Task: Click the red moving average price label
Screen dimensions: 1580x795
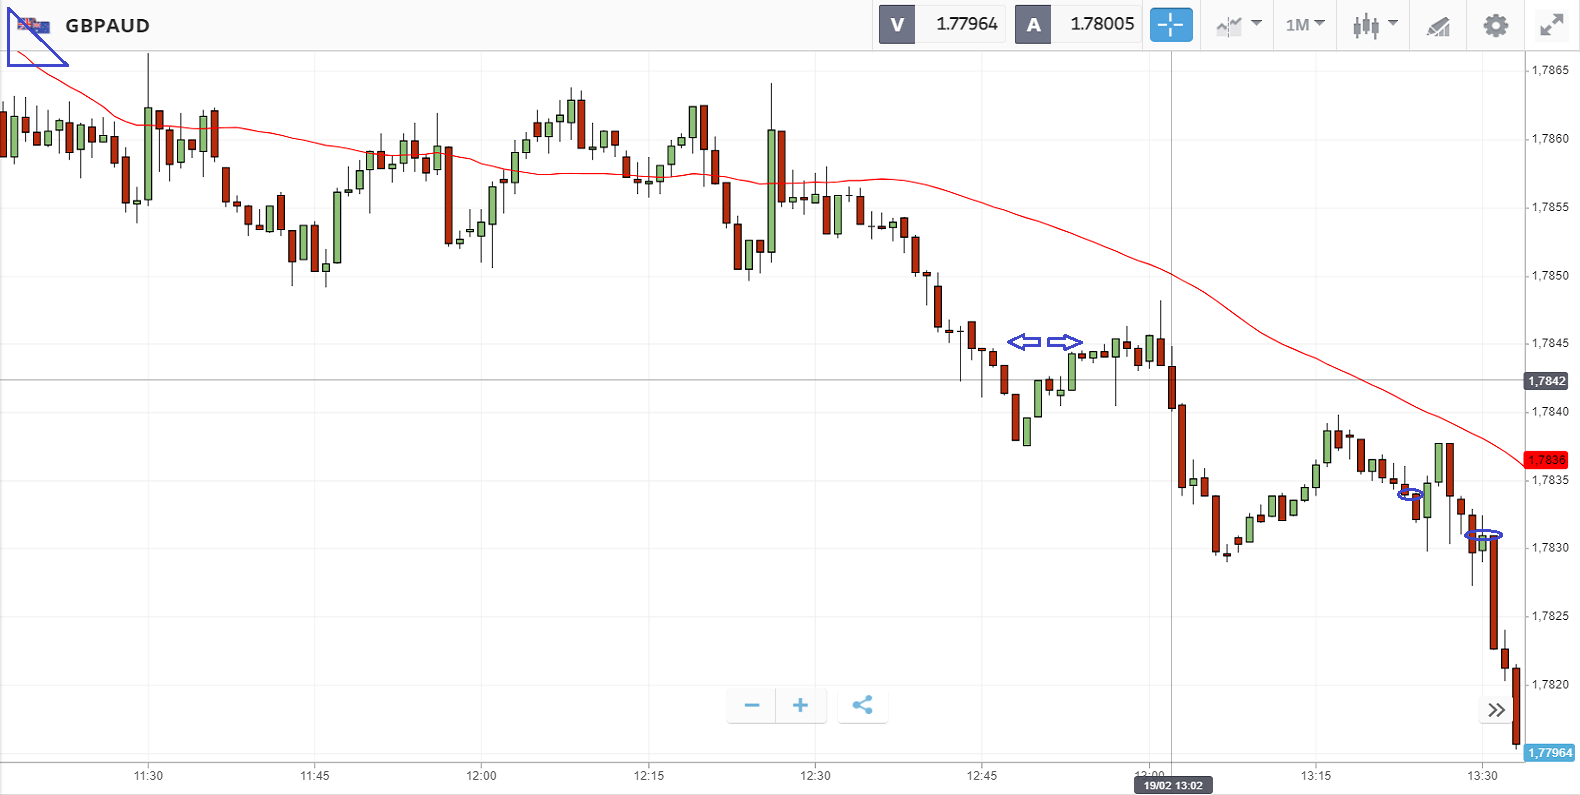Action: [1547, 460]
